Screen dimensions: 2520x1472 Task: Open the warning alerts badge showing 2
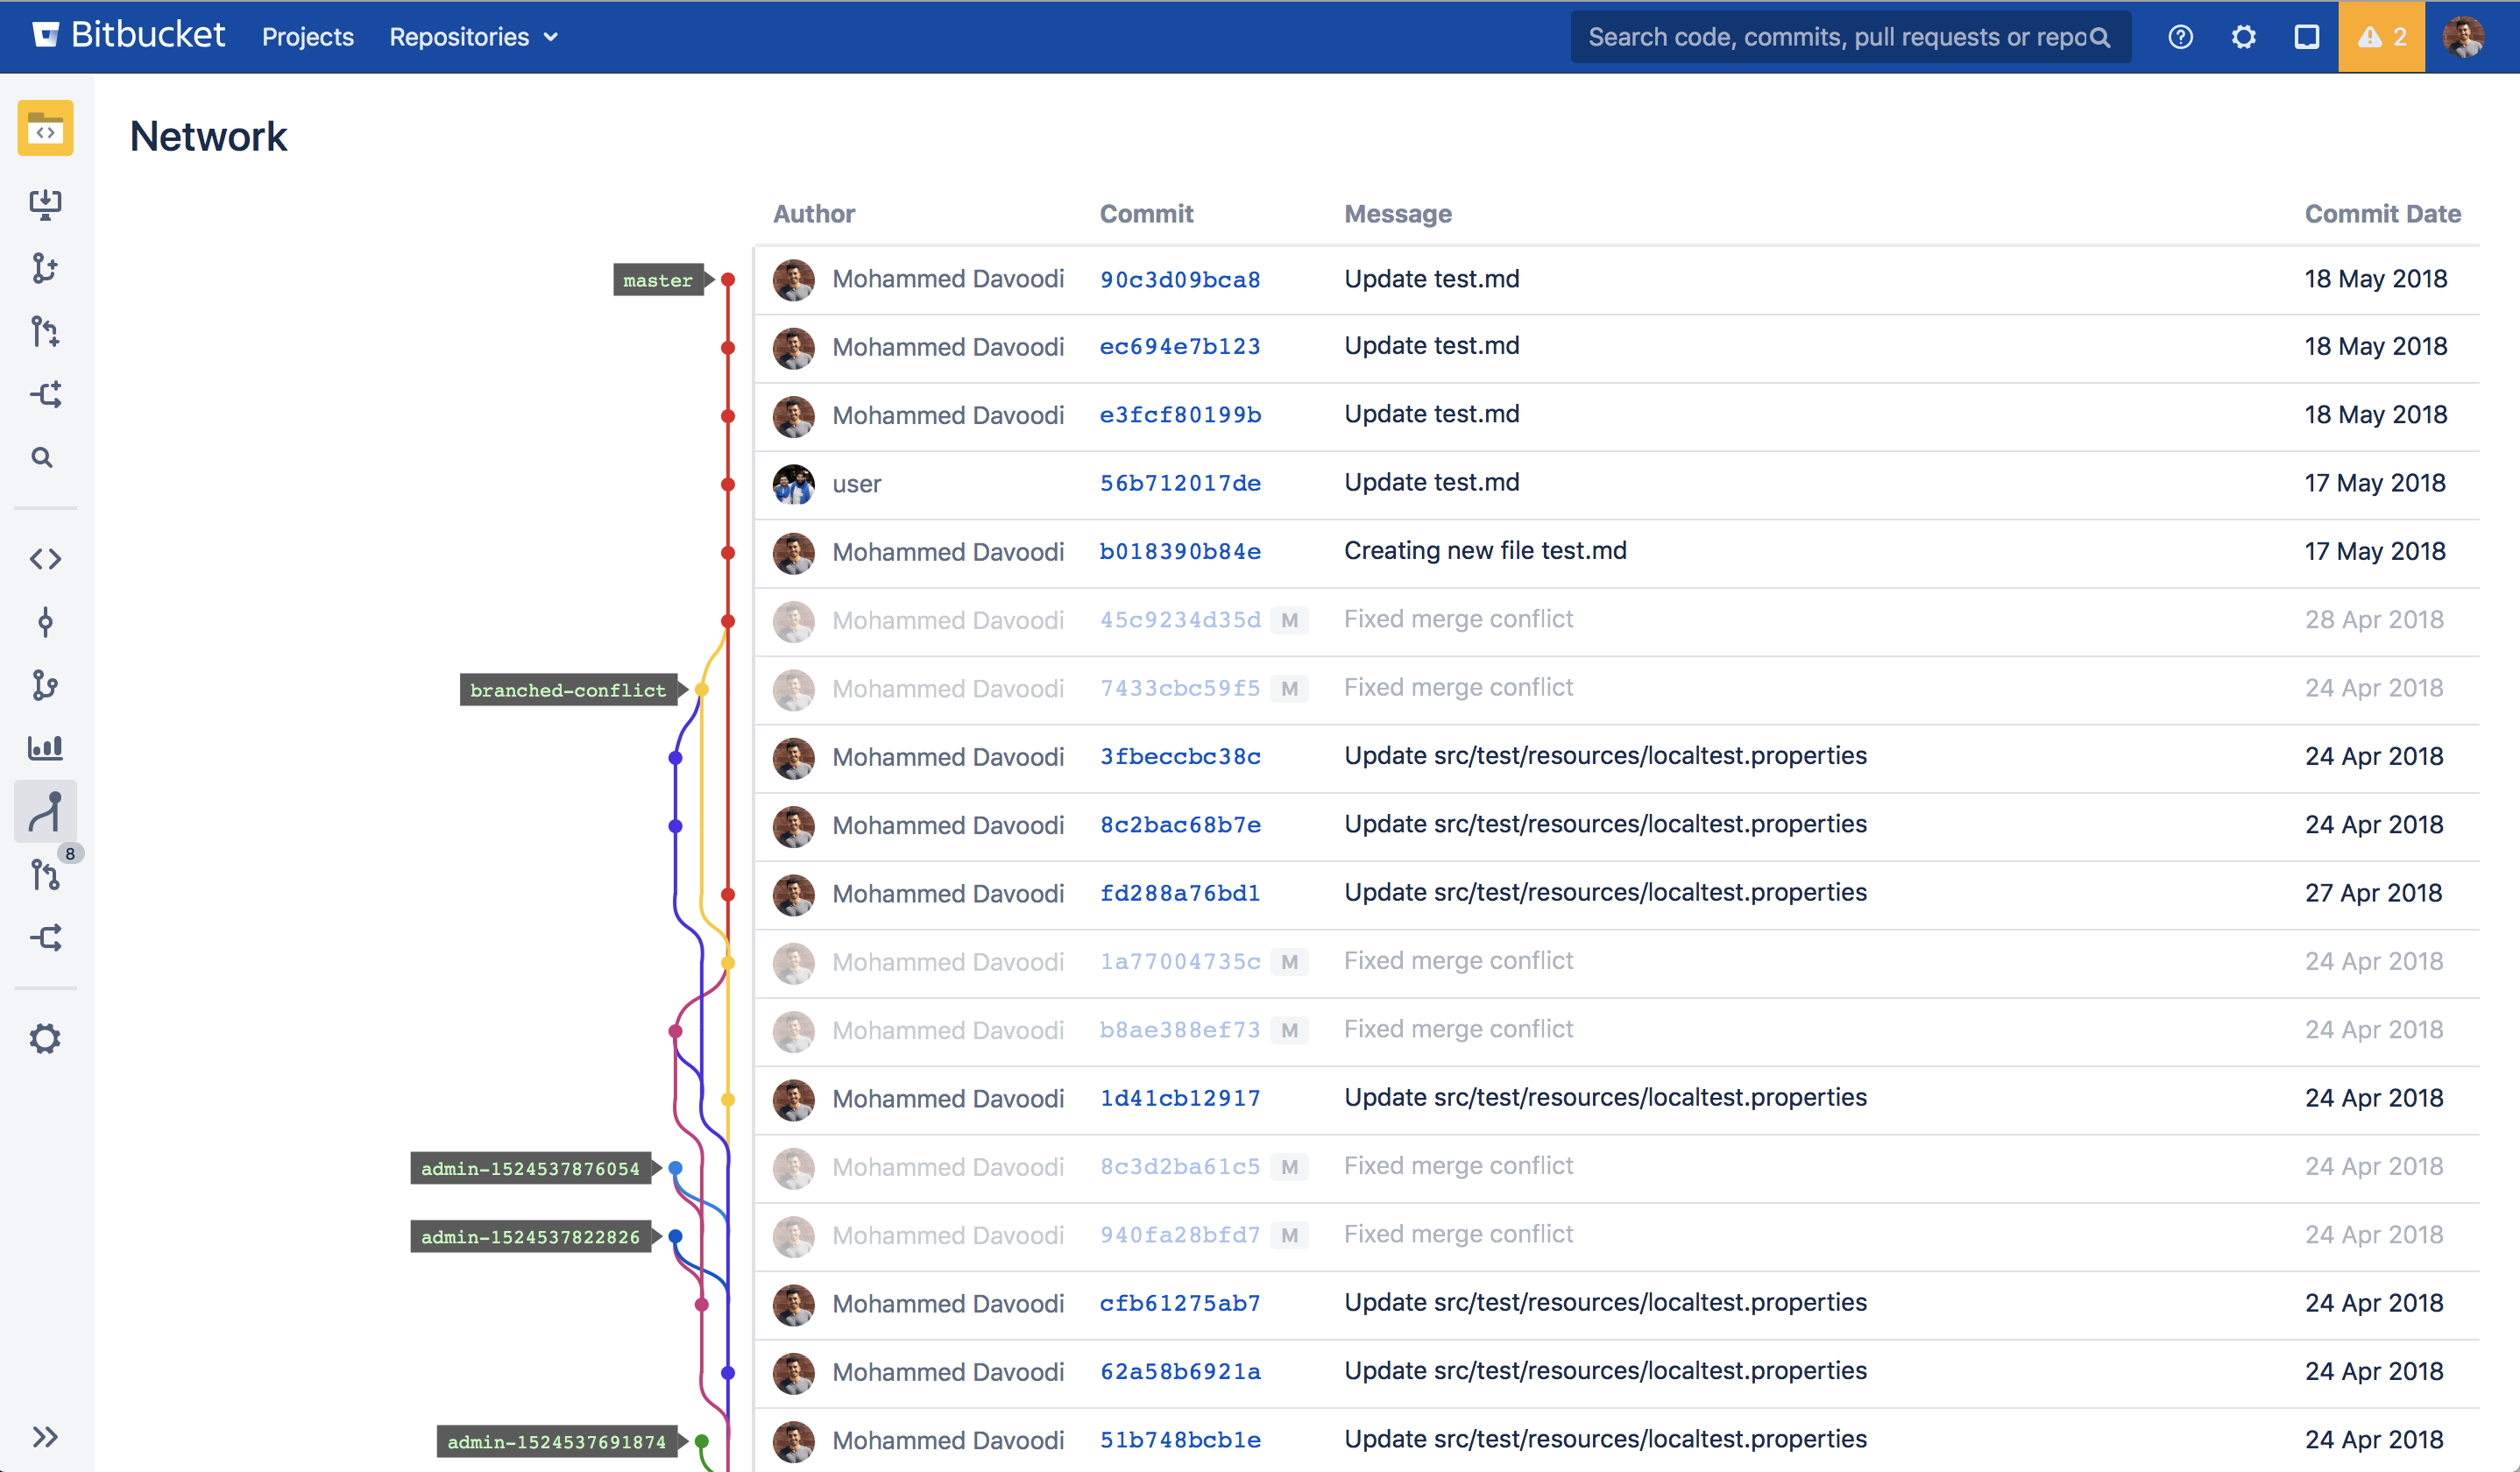tap(2381, 37)
